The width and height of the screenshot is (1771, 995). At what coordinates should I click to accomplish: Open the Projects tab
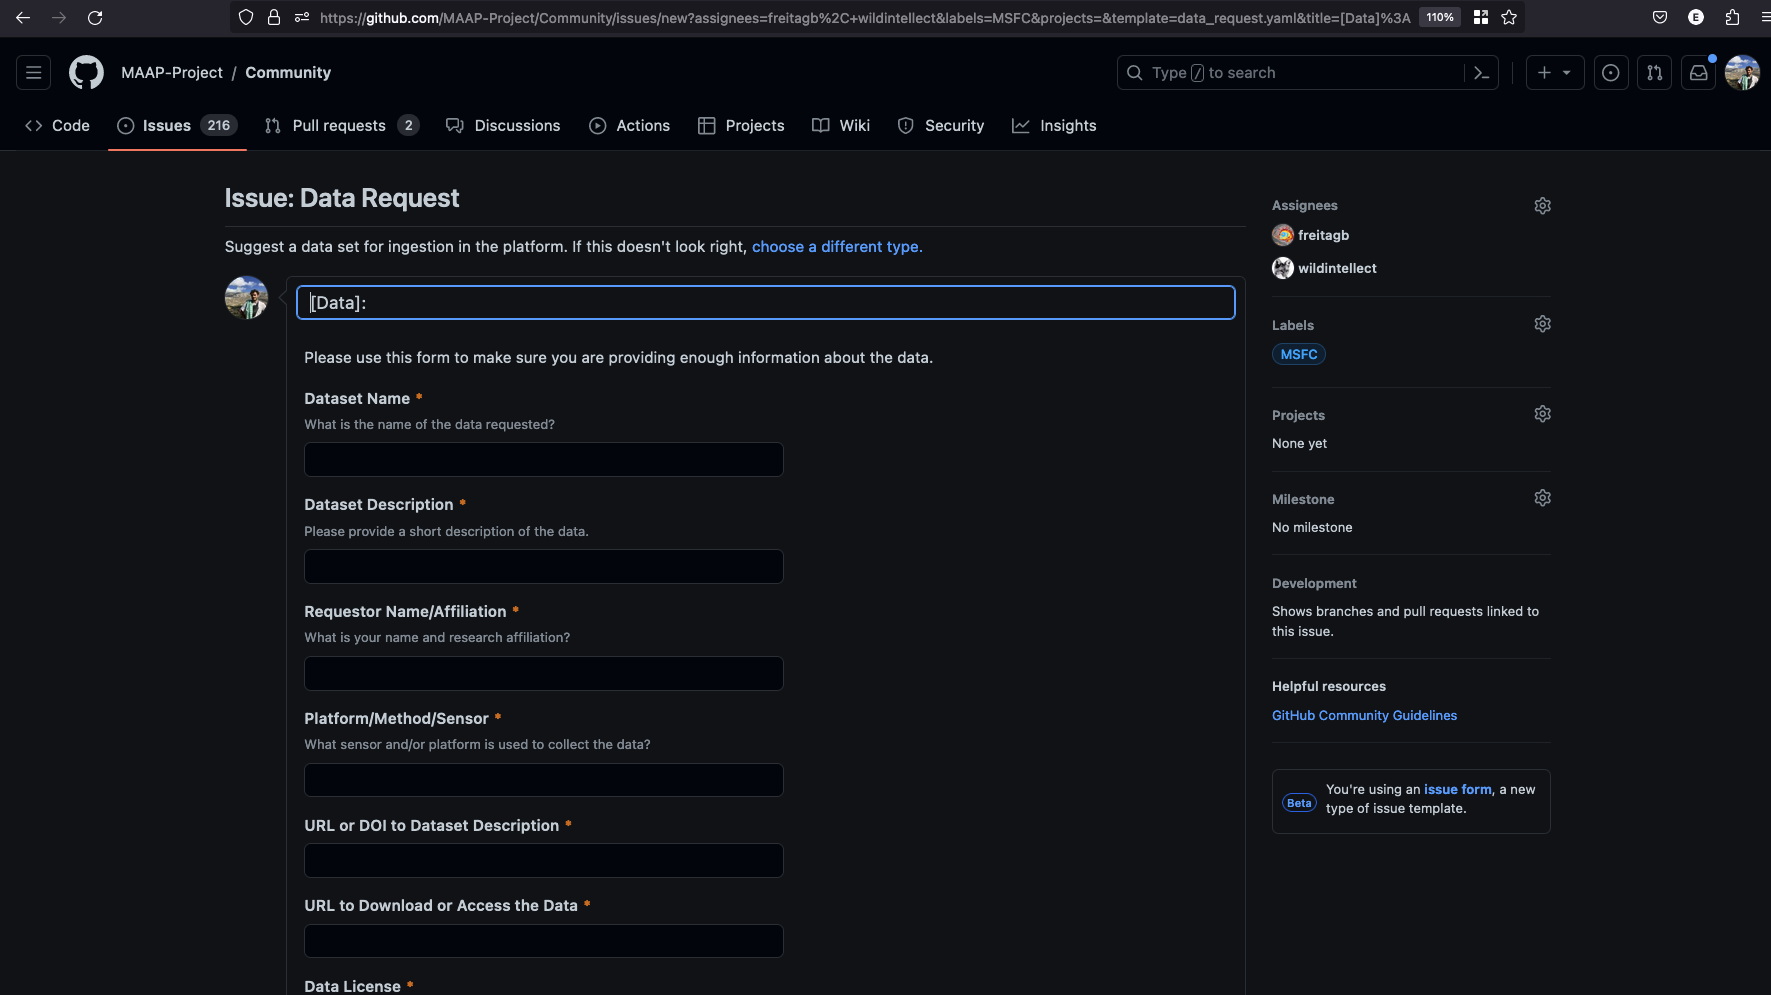[x=741, y=126]
